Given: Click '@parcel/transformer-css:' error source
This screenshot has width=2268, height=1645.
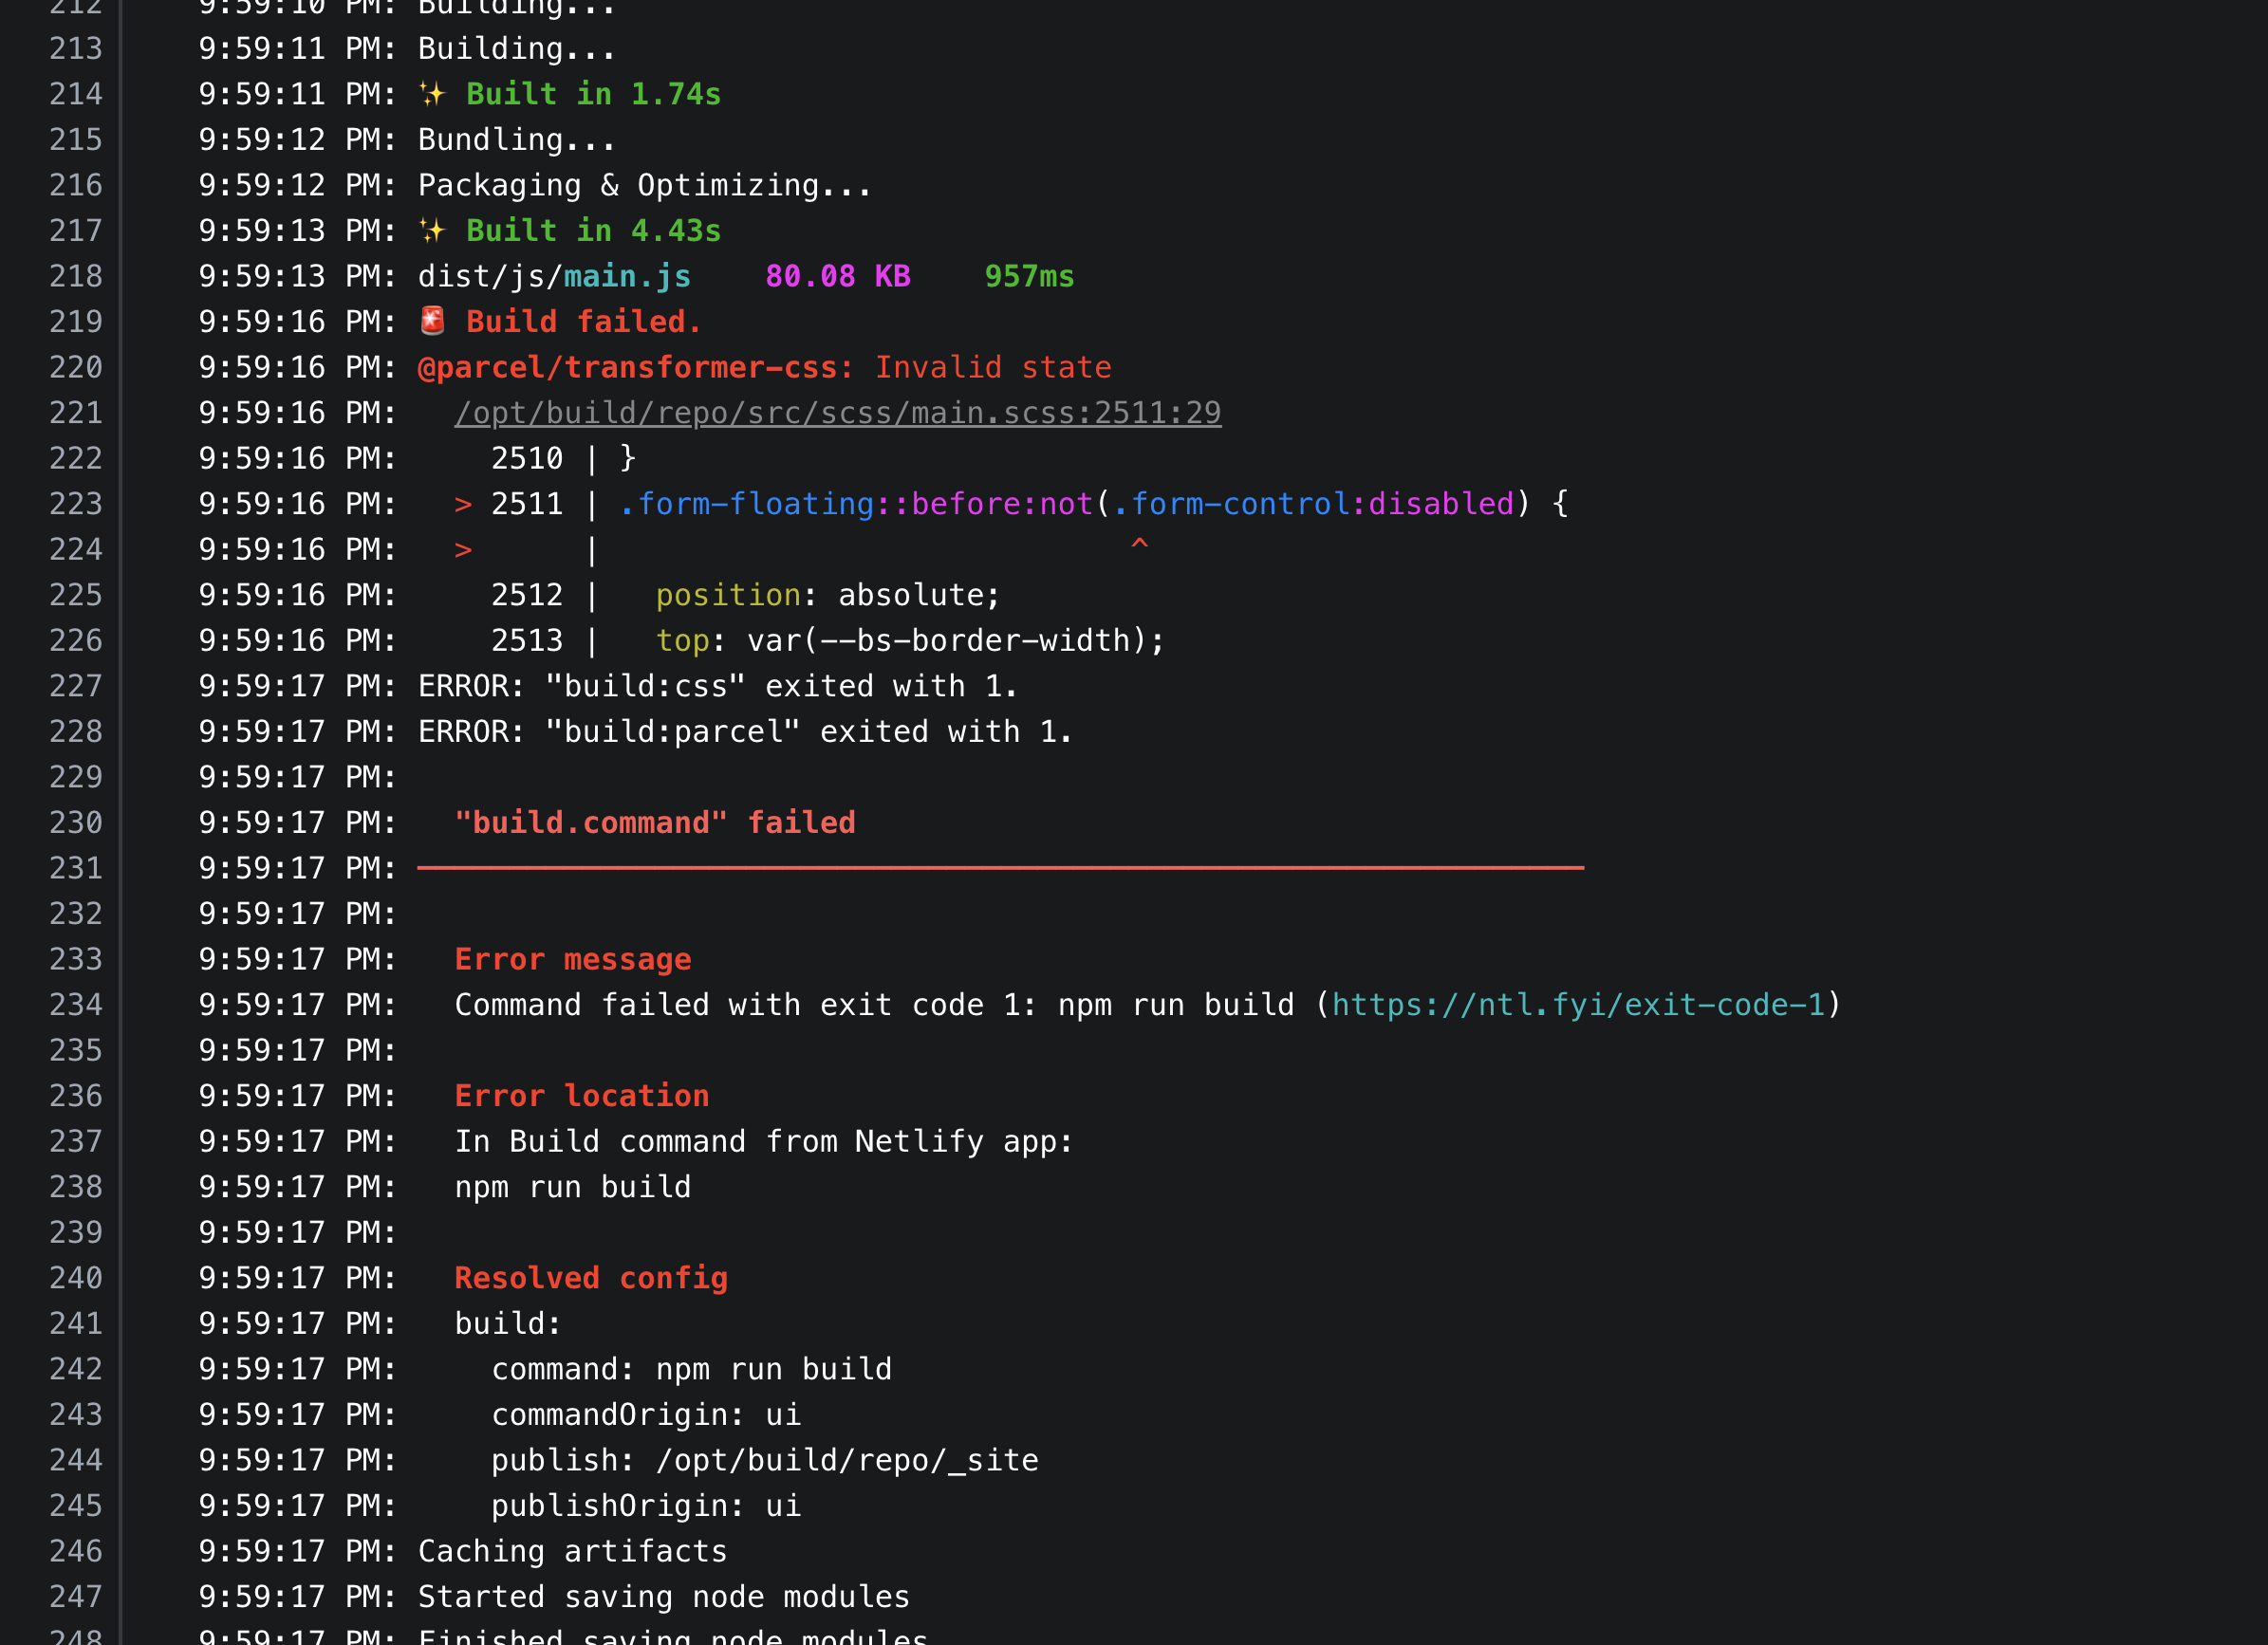Looking at the screenshot, I should pos(636,367).
